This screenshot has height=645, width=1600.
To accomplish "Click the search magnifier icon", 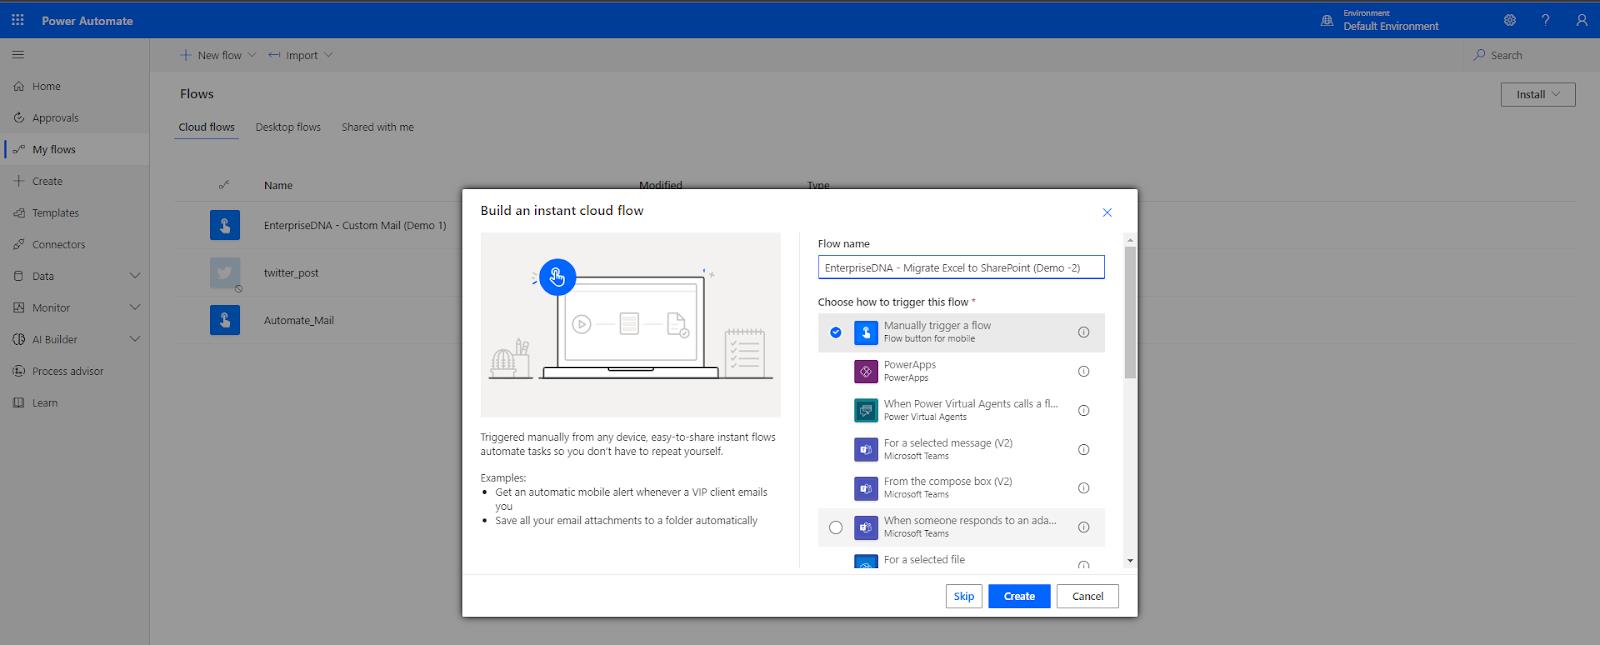I will [1479, 55].
